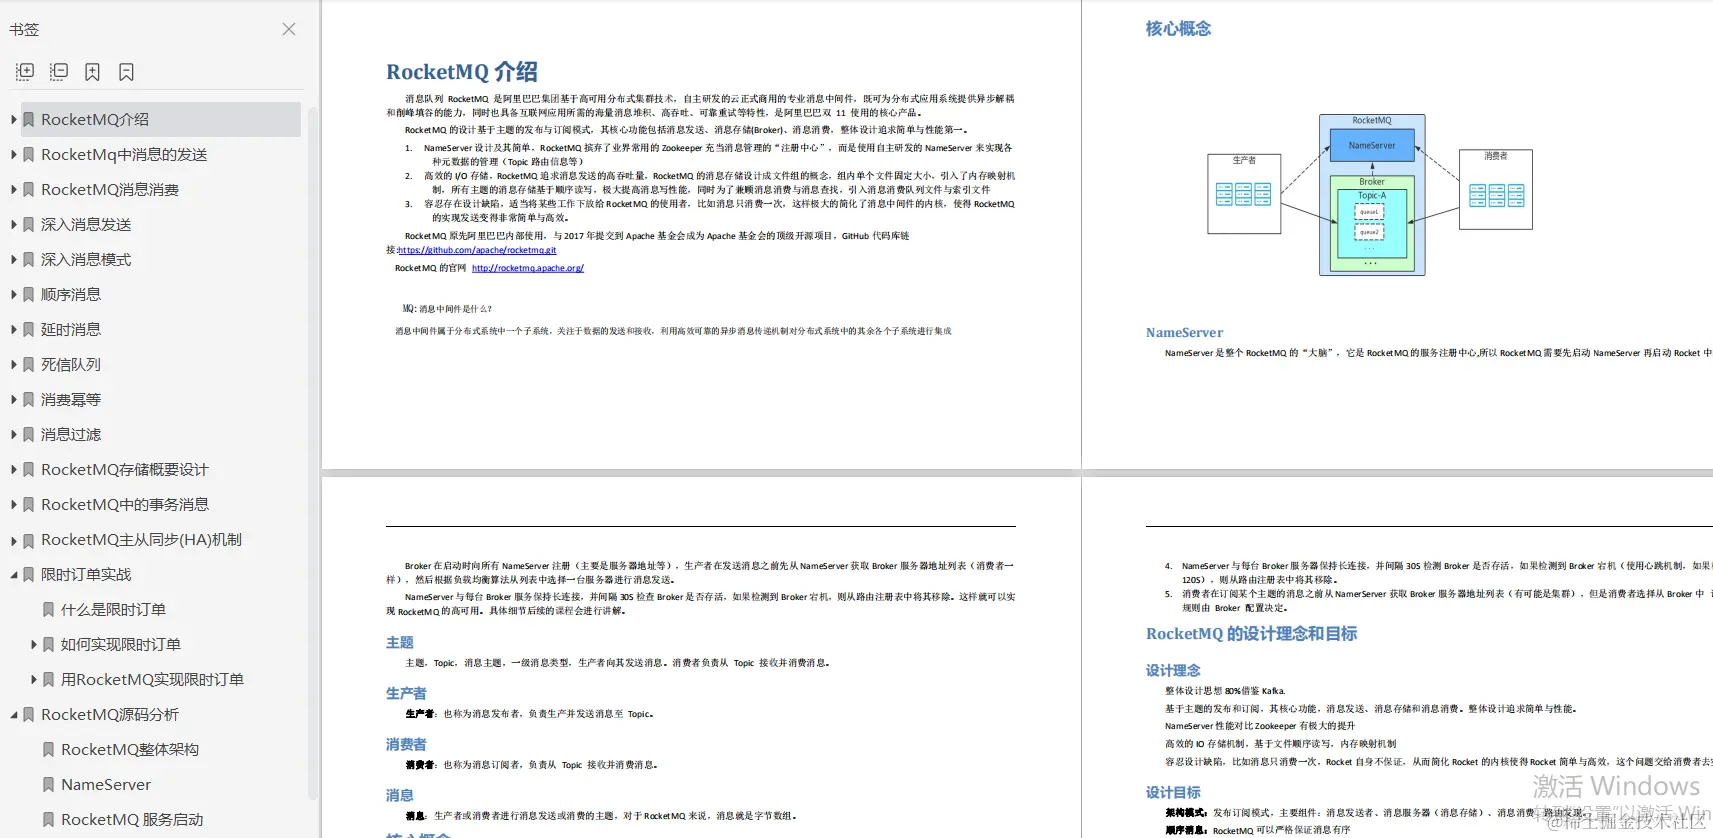Expand the 顺序消息 bookmark
The image size is (1713, 838).
coord(14,294)
